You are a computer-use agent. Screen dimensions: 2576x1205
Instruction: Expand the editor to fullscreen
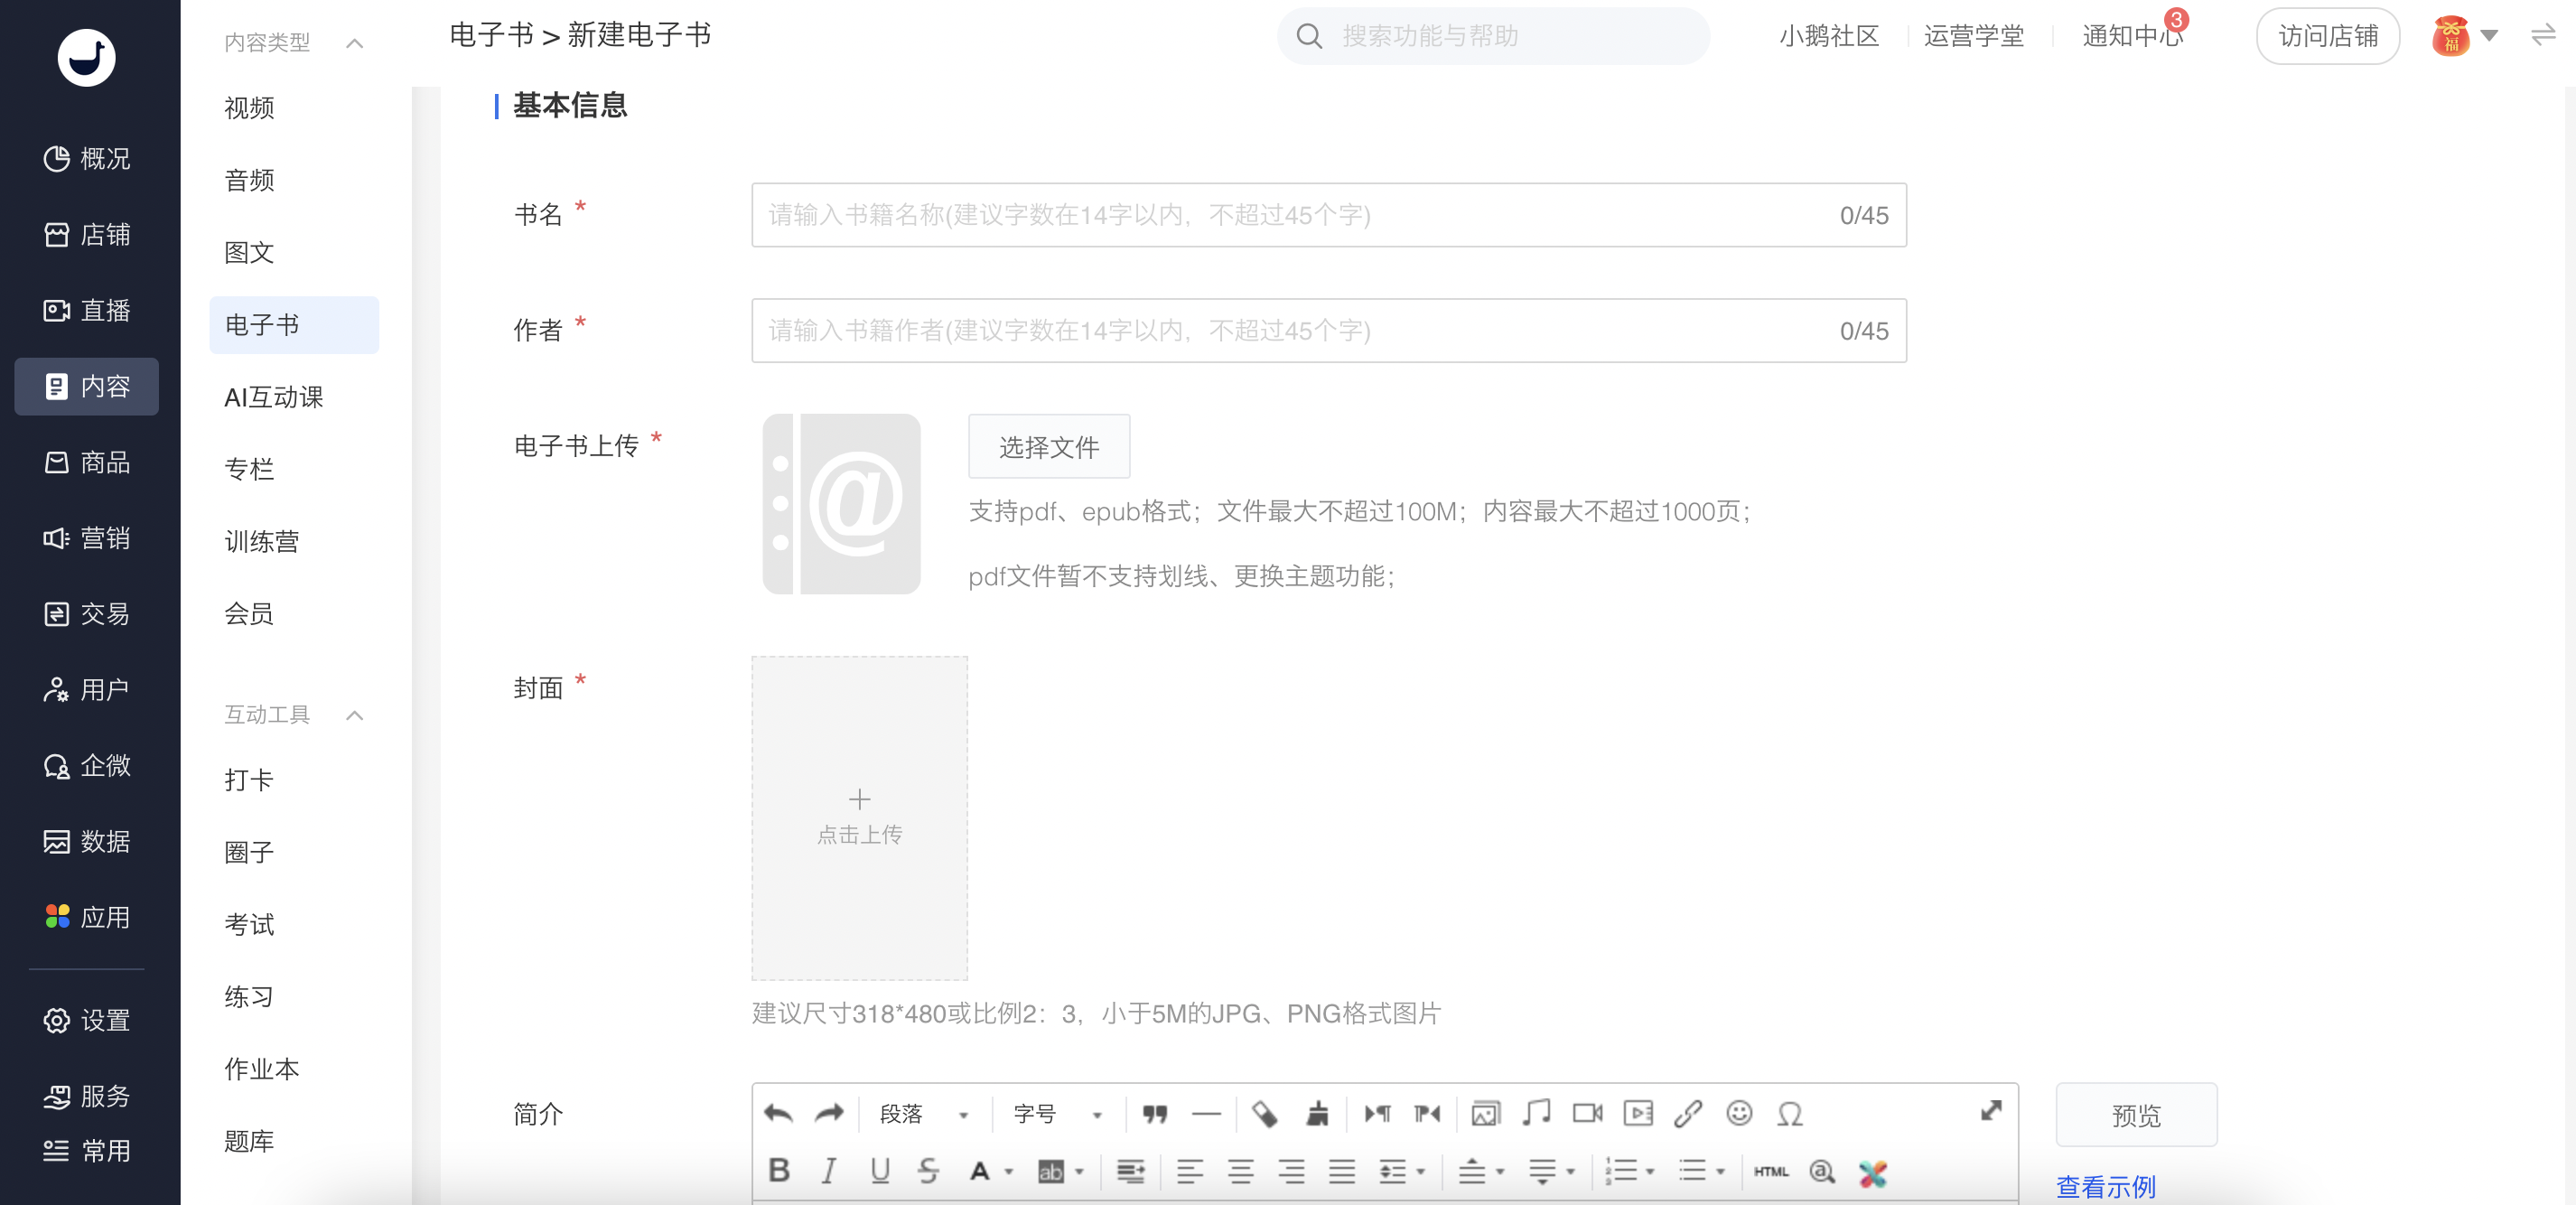1991,1111
